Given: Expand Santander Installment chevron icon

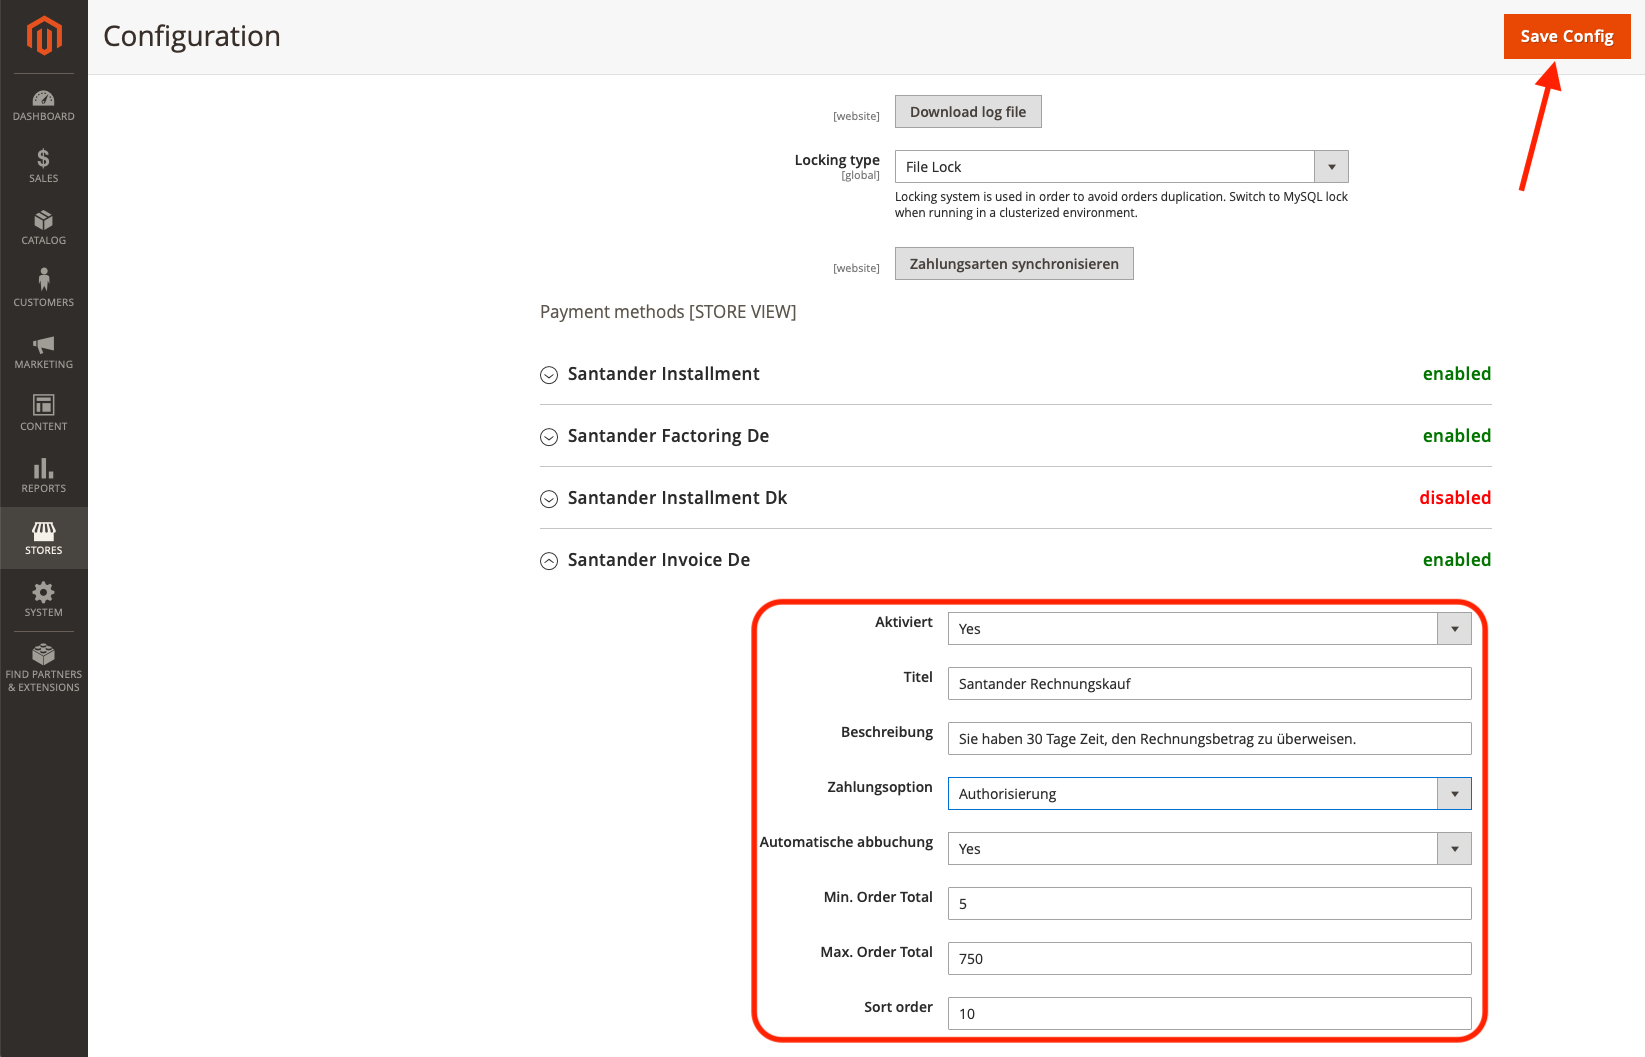Looking at the screenshot, I should 549,375.
